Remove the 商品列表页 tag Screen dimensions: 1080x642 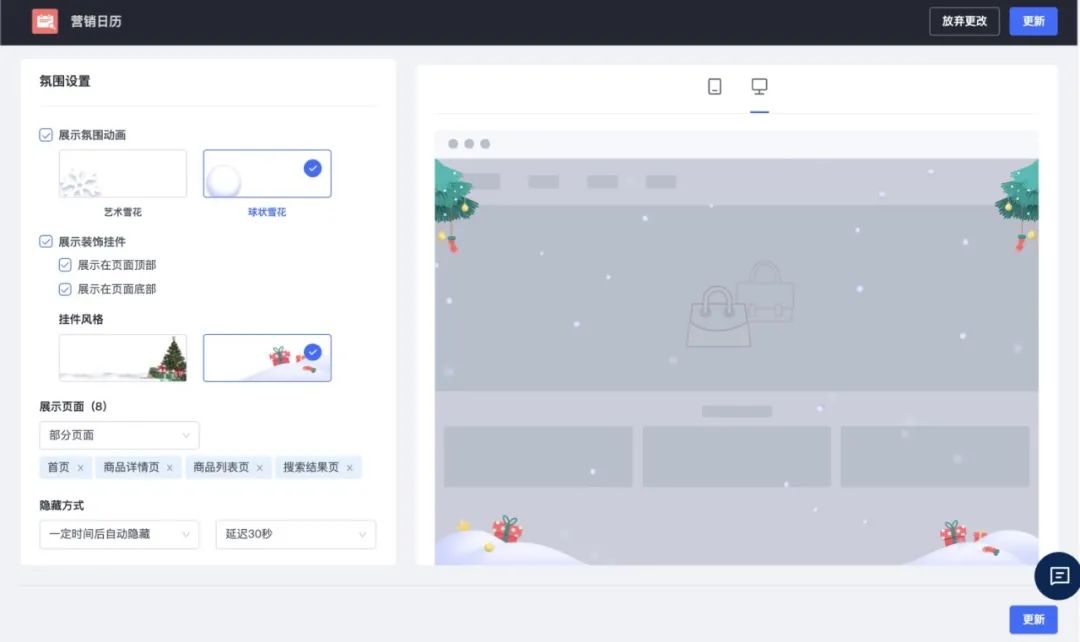(x=260, y=468)
